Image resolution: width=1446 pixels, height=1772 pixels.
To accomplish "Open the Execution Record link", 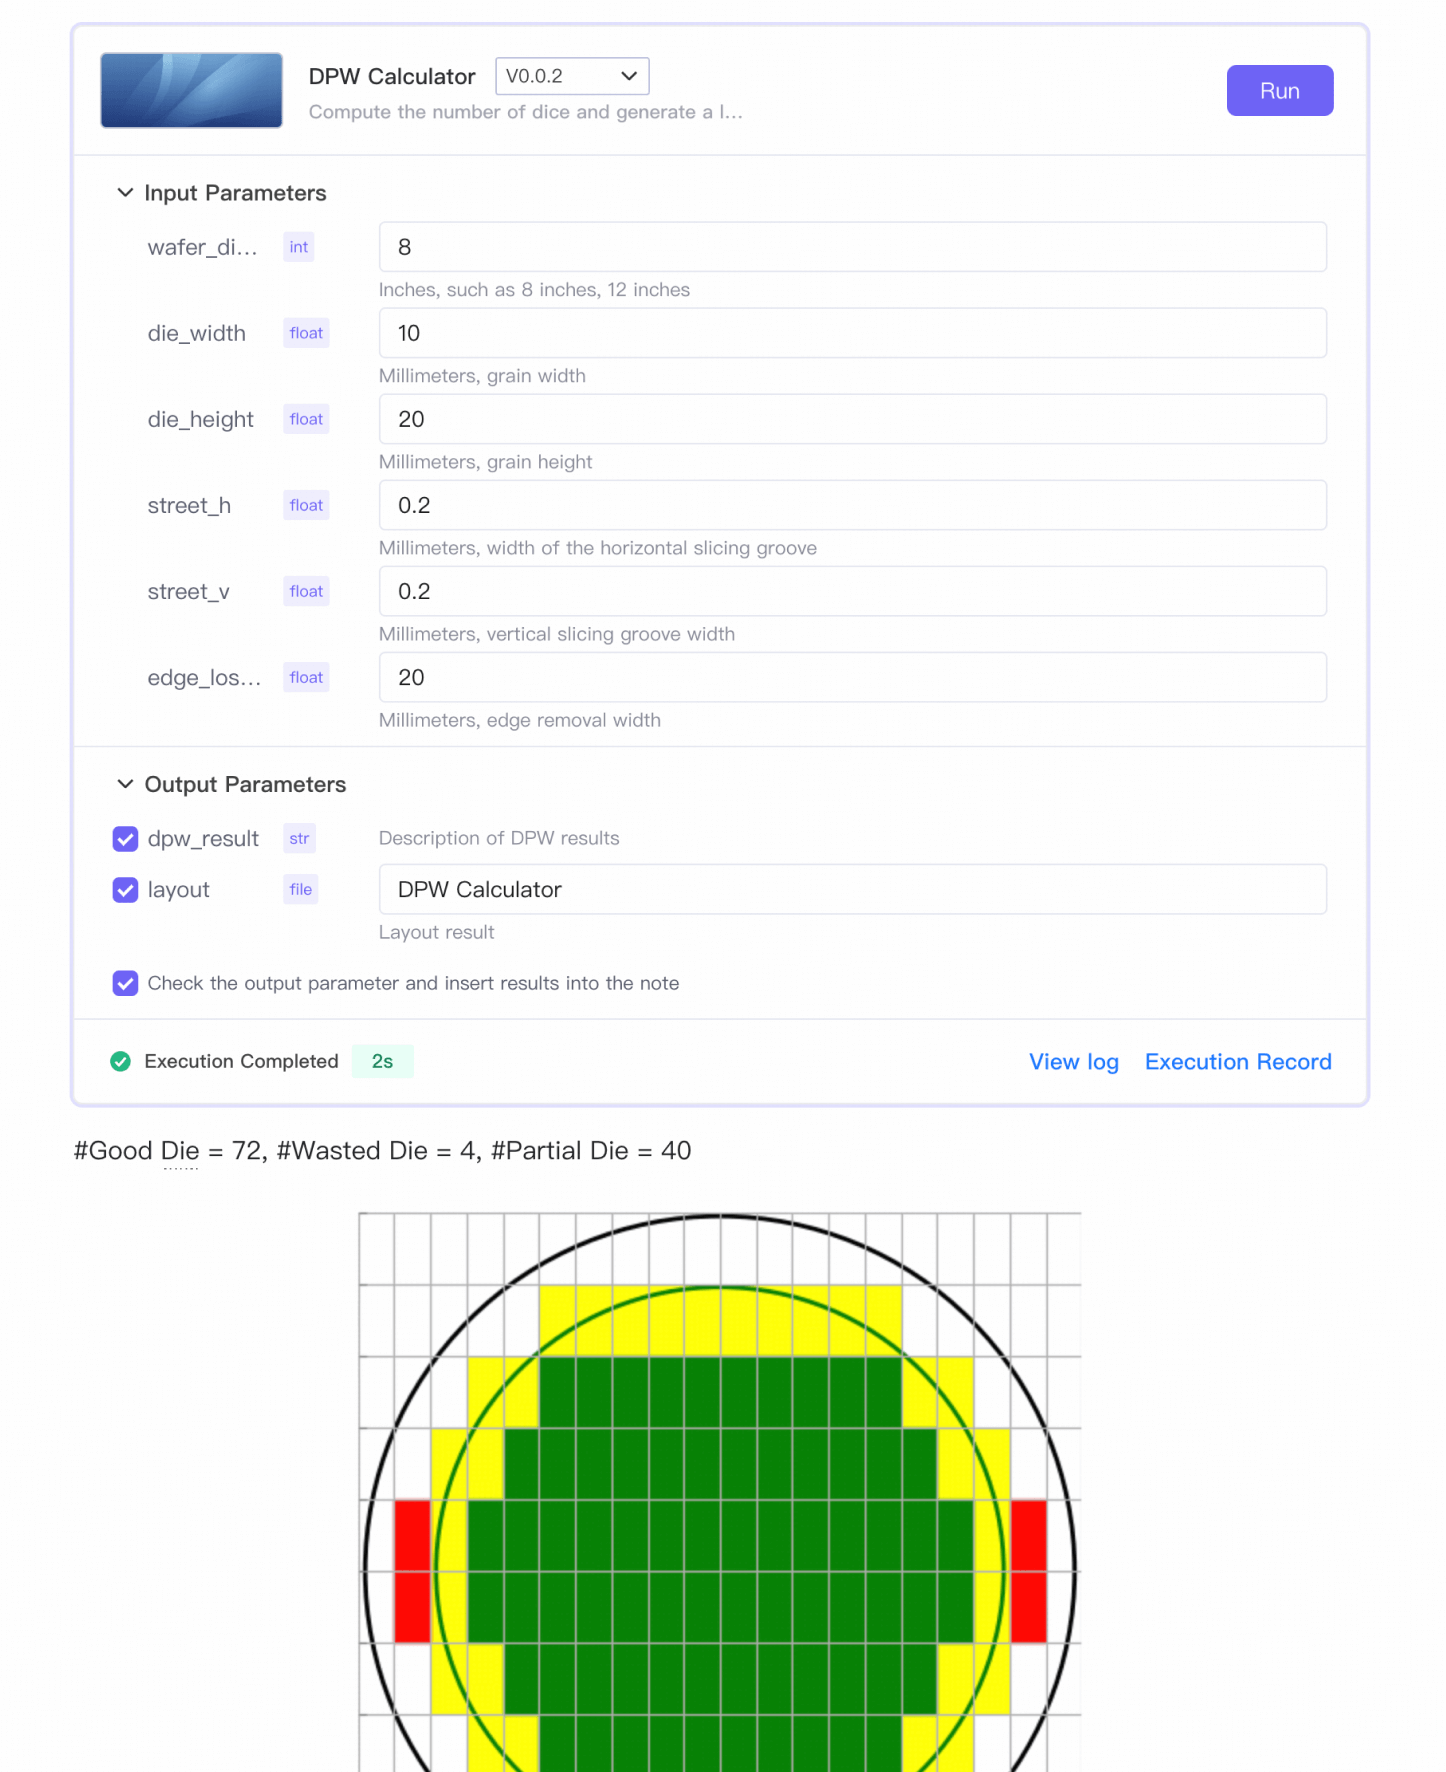I will click(x=1238, y=1062).
